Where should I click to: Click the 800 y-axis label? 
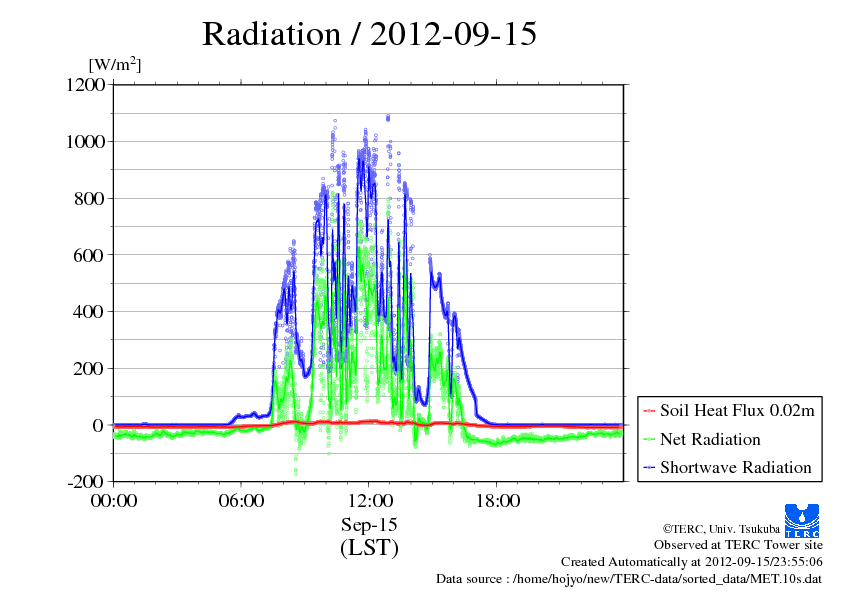pyautogui.click(x=89, y=199)
